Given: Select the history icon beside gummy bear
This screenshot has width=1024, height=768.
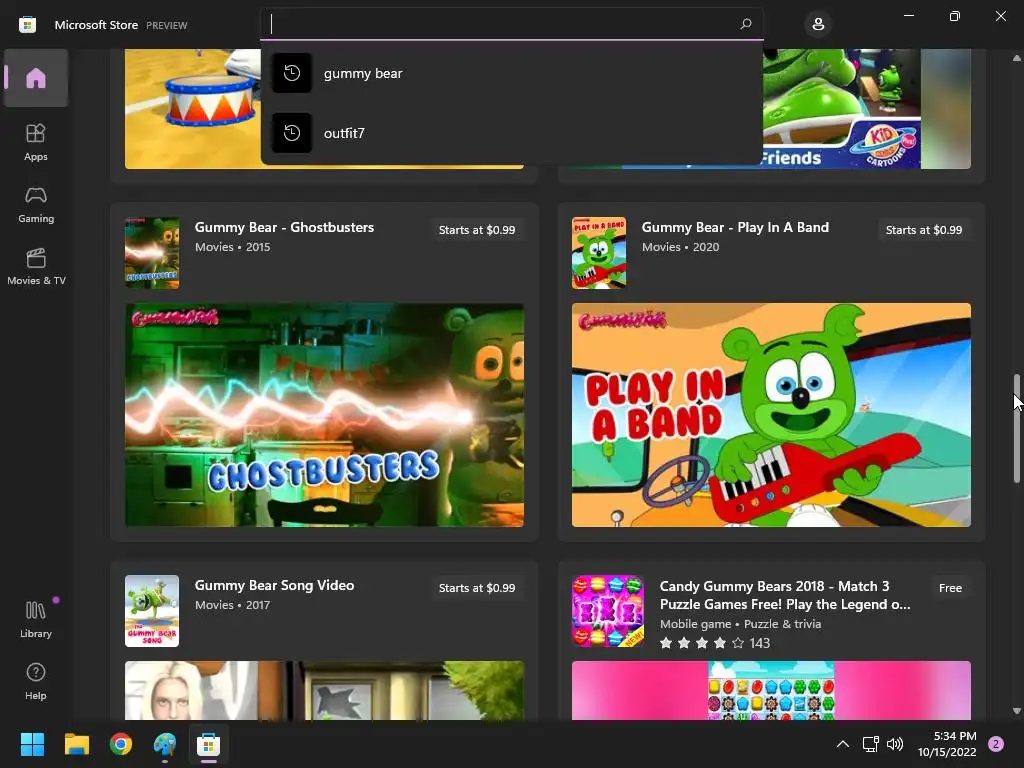Looking at the screenshot, I should 292,72.
